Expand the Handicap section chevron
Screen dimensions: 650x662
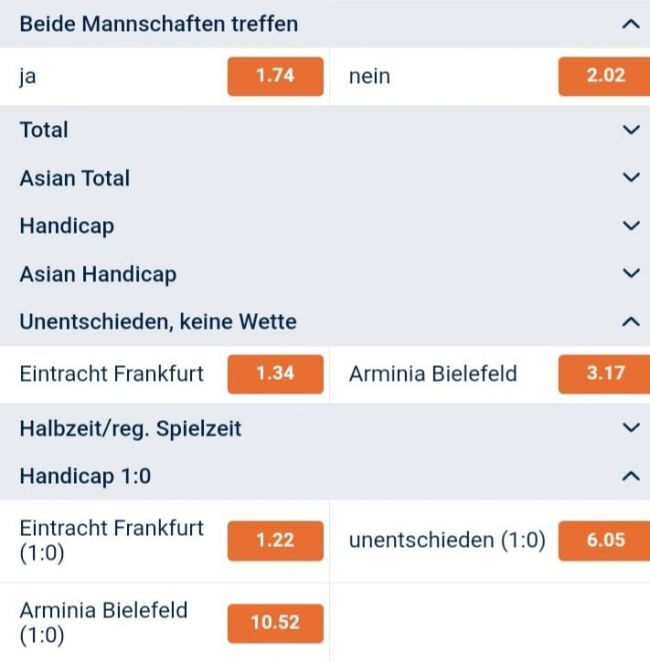tap(630, 226)
